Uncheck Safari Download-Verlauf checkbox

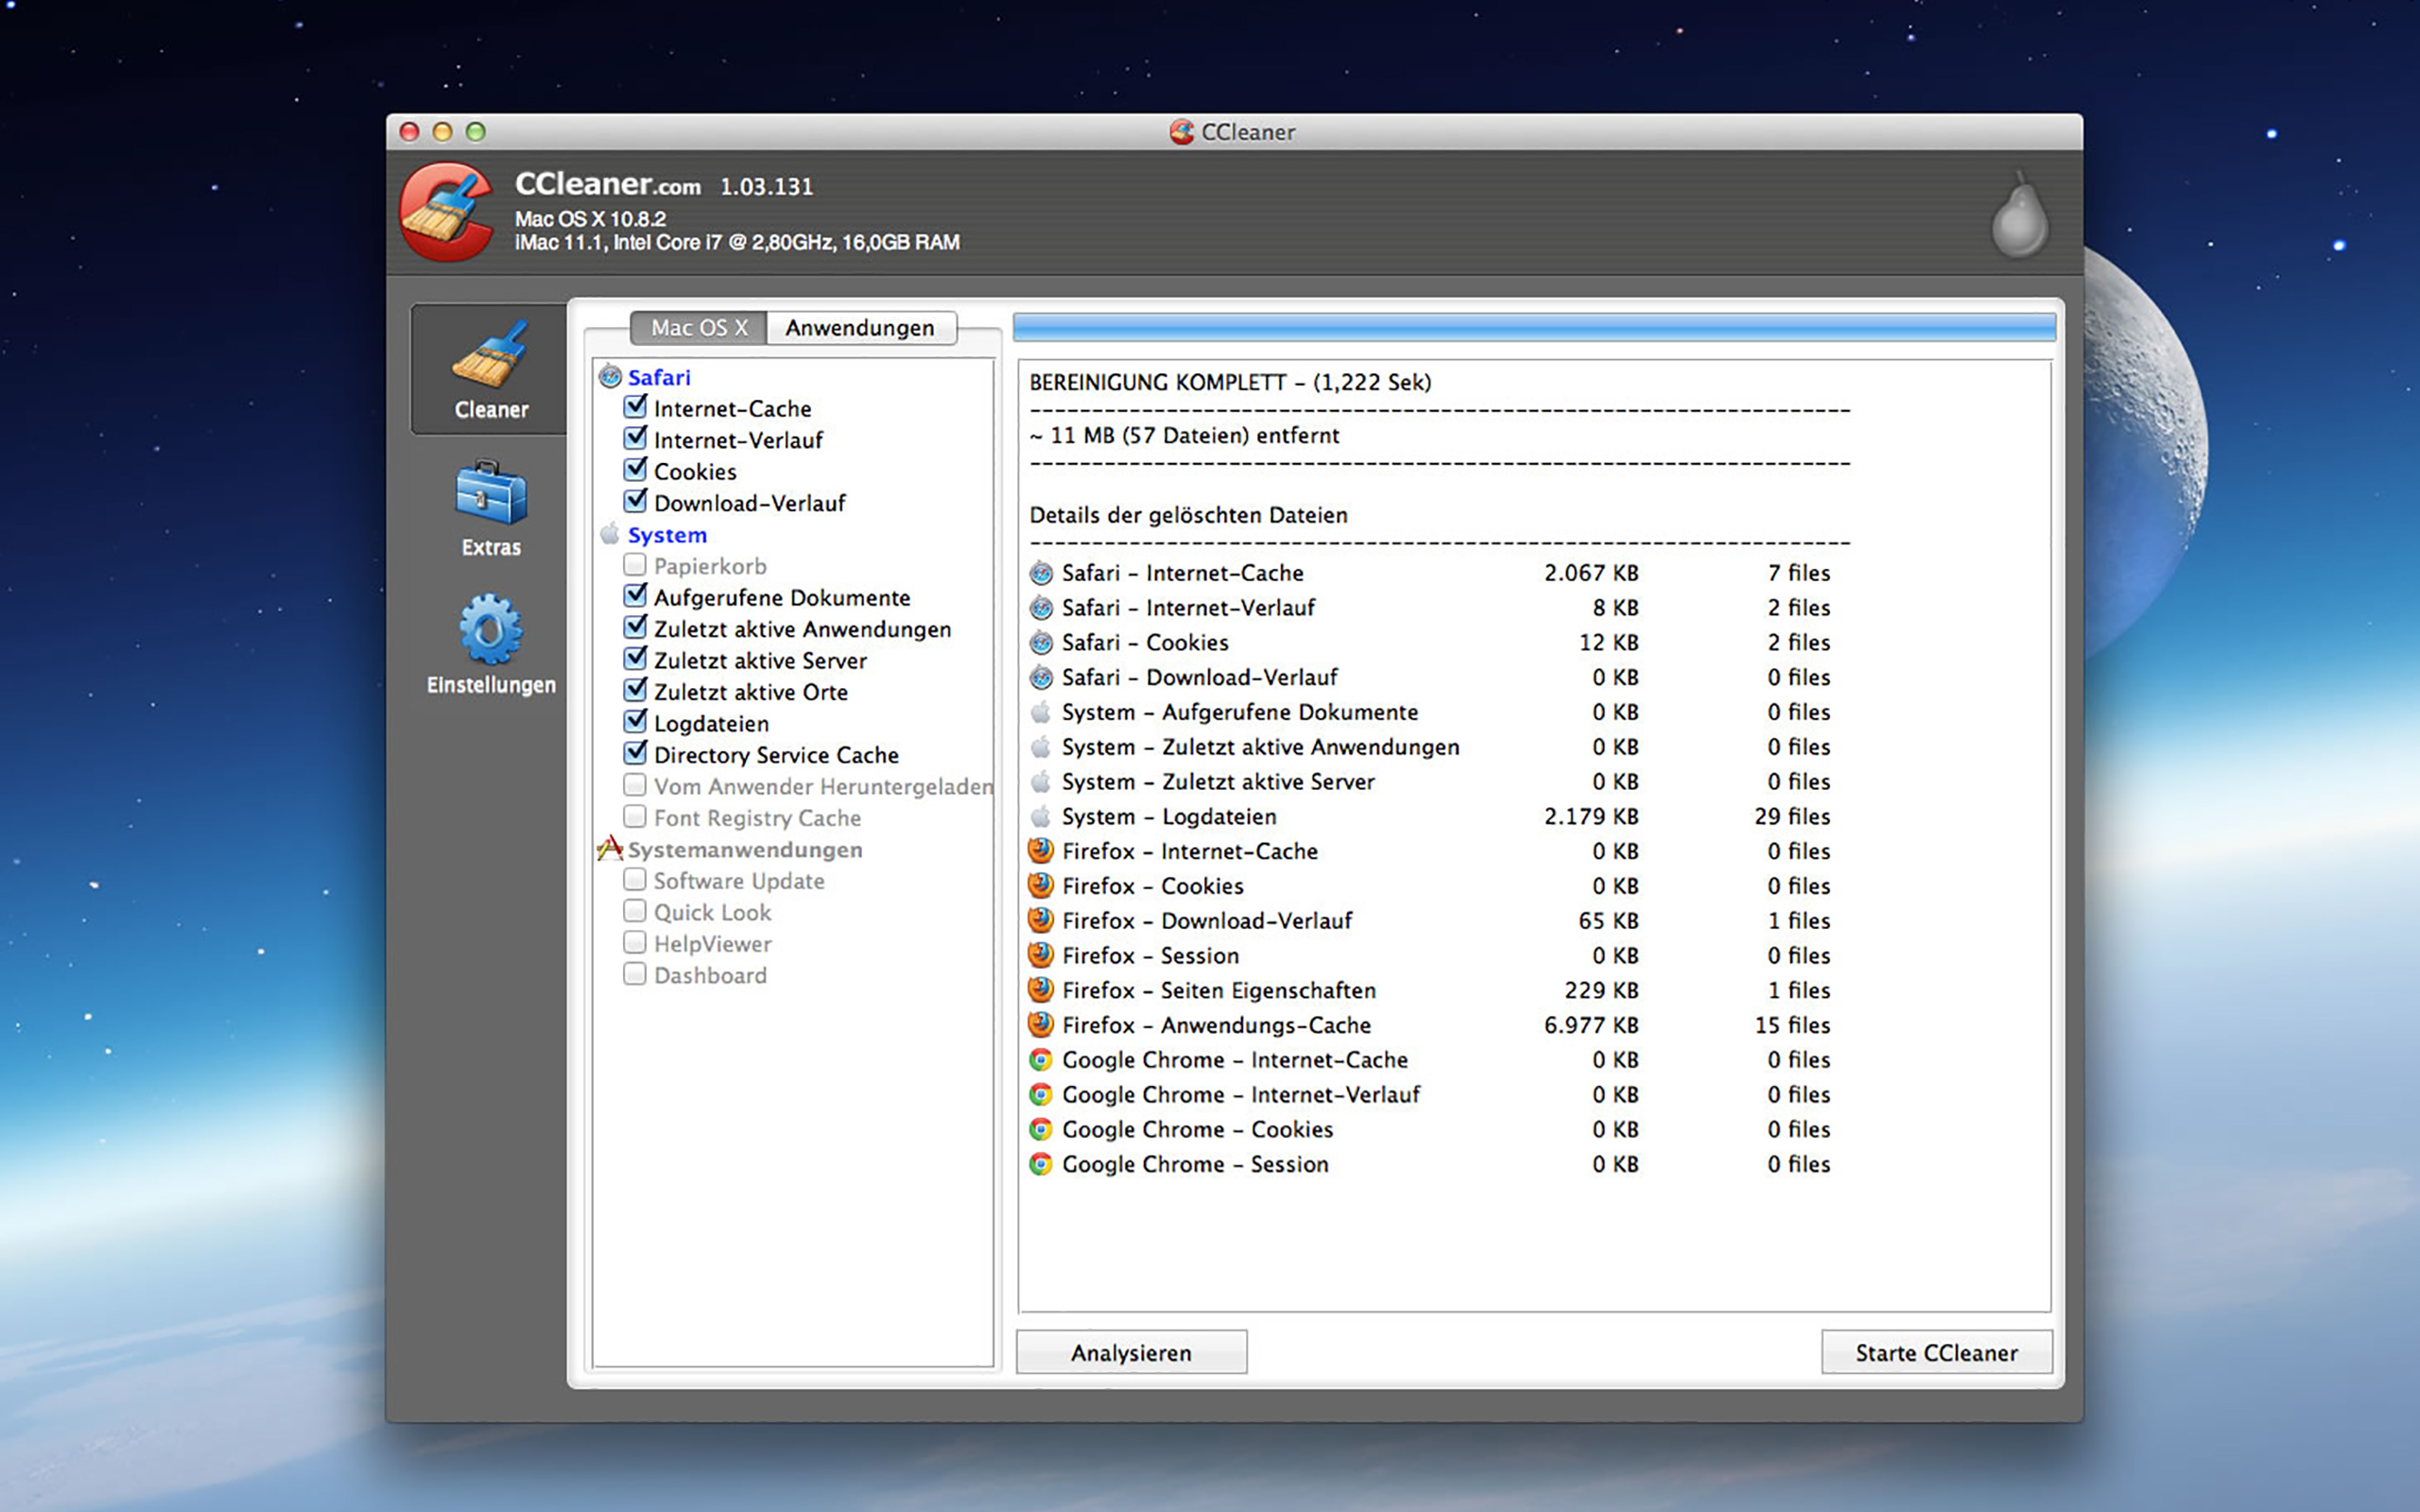[x=635, y=501]
